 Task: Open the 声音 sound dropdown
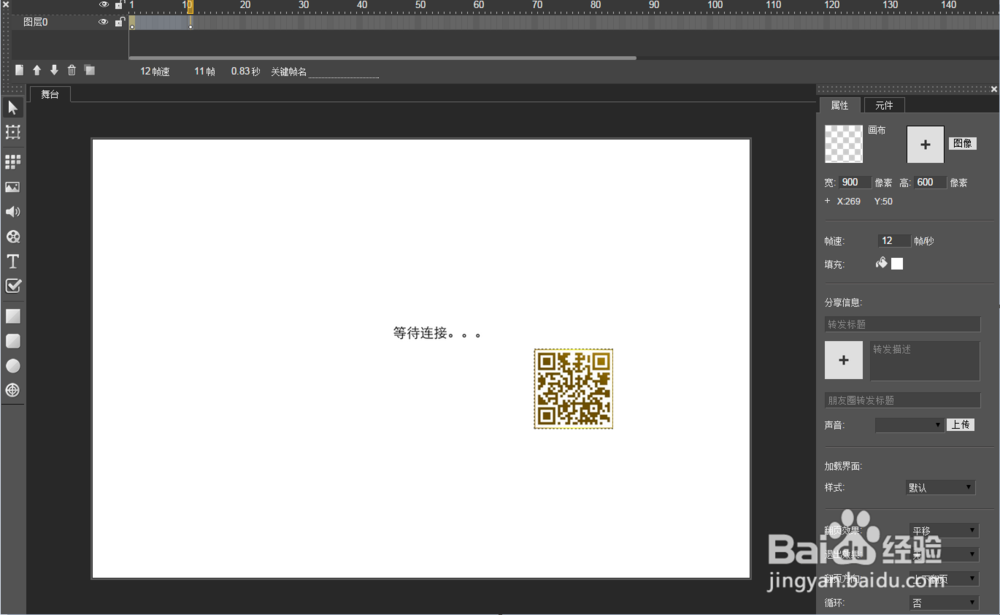908,424
